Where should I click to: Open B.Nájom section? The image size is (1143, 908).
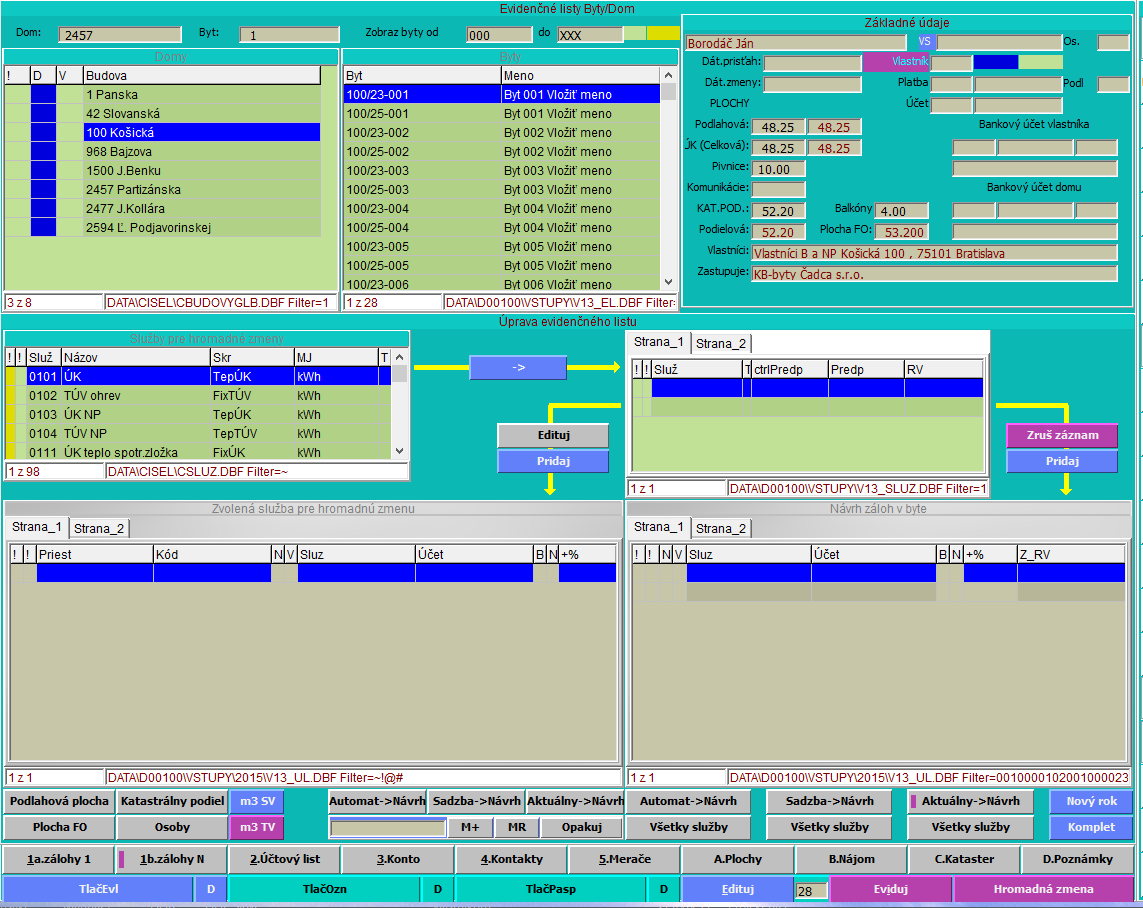851,860
